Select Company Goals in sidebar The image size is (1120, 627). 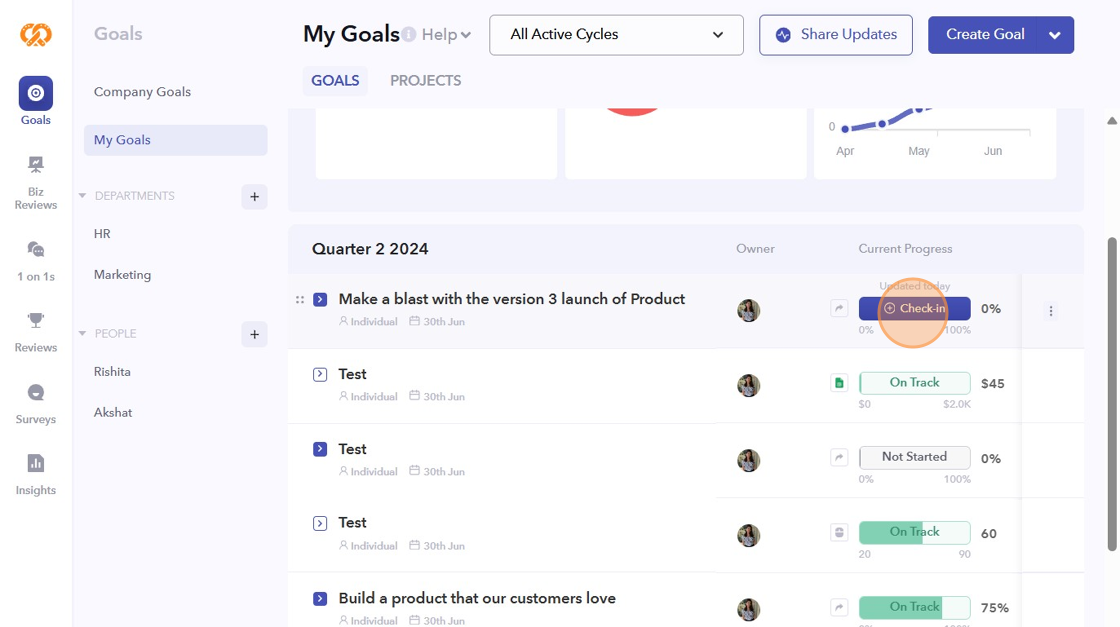[x=142, y=92]
